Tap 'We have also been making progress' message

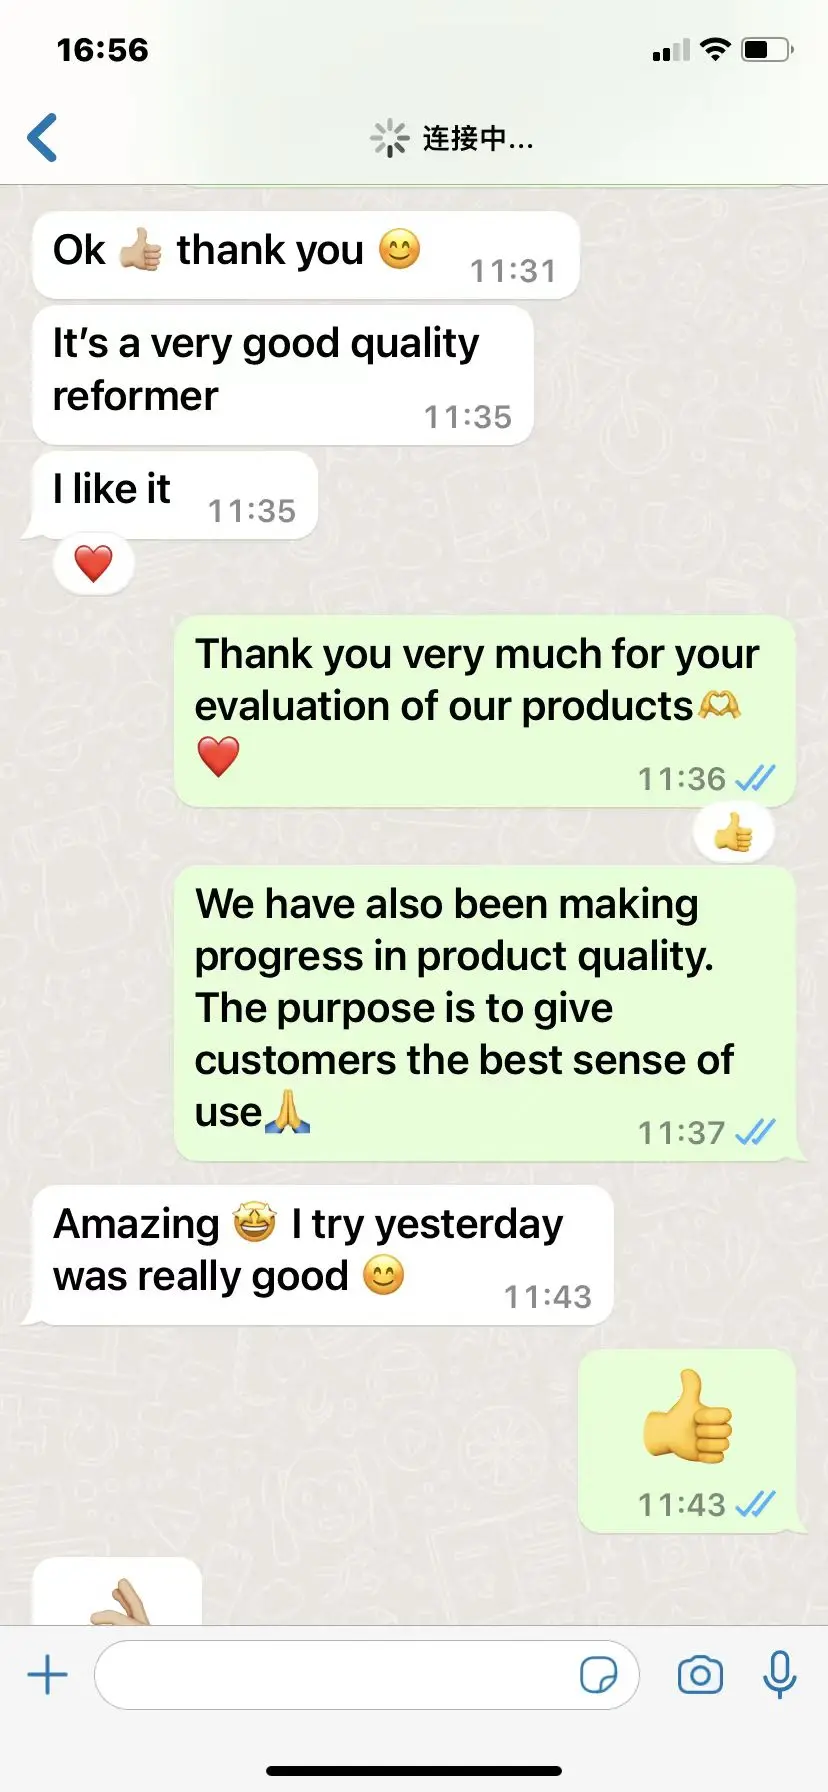[485, 1013]
